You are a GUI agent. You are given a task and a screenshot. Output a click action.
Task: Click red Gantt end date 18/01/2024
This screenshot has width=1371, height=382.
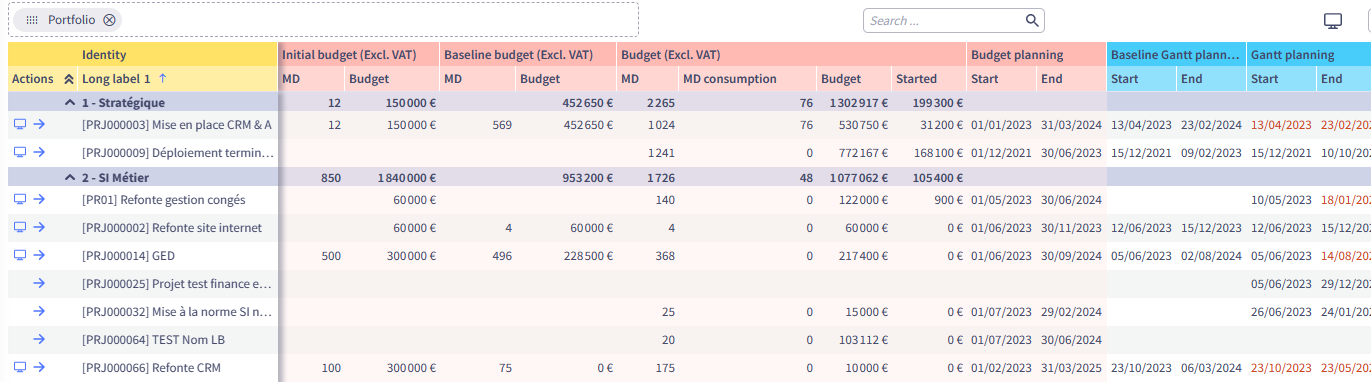[x=1345, y=199]
